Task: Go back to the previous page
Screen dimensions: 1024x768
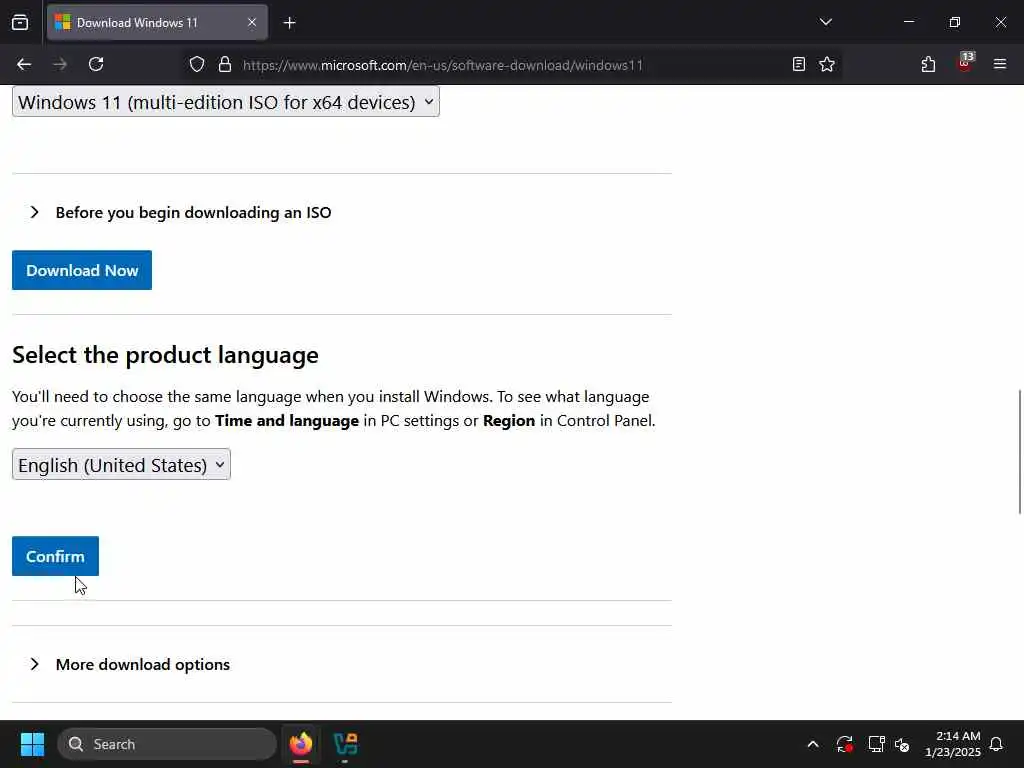Action: [24, 64]
